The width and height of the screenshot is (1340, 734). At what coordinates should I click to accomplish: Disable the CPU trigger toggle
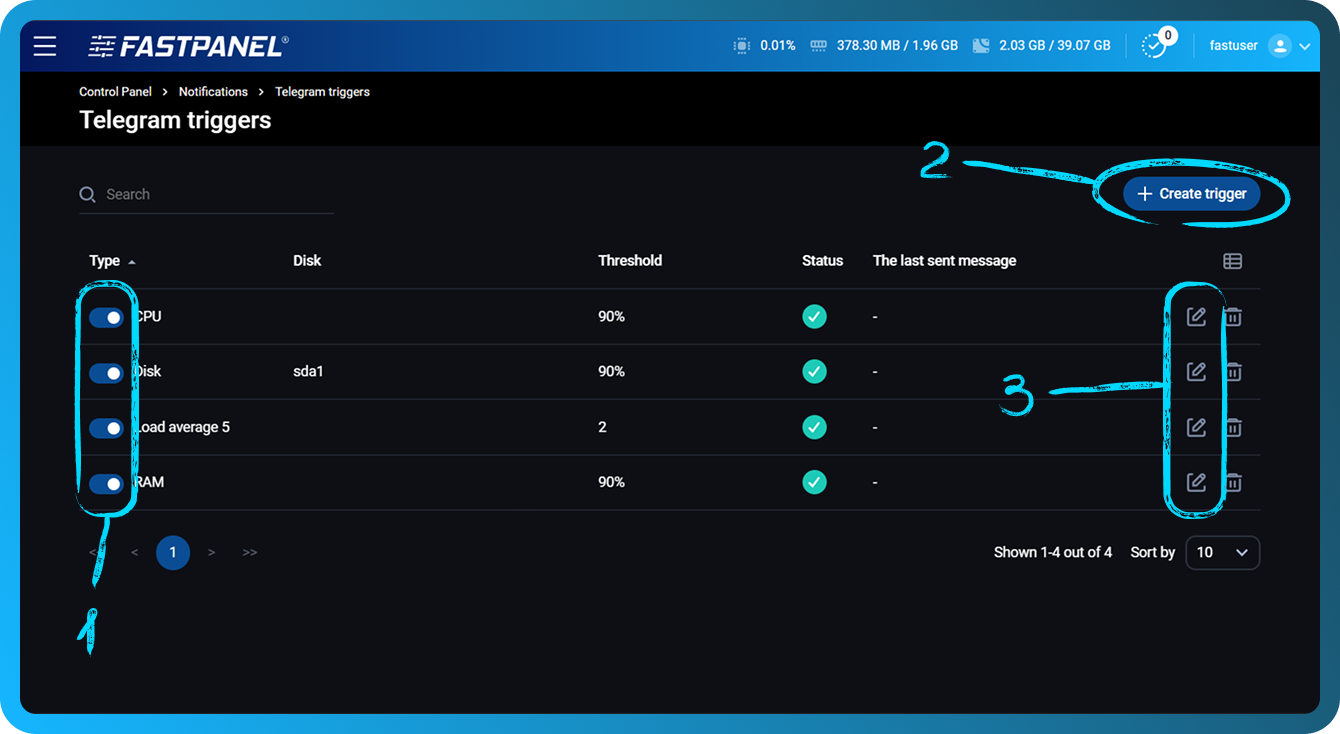coord(106,318)
